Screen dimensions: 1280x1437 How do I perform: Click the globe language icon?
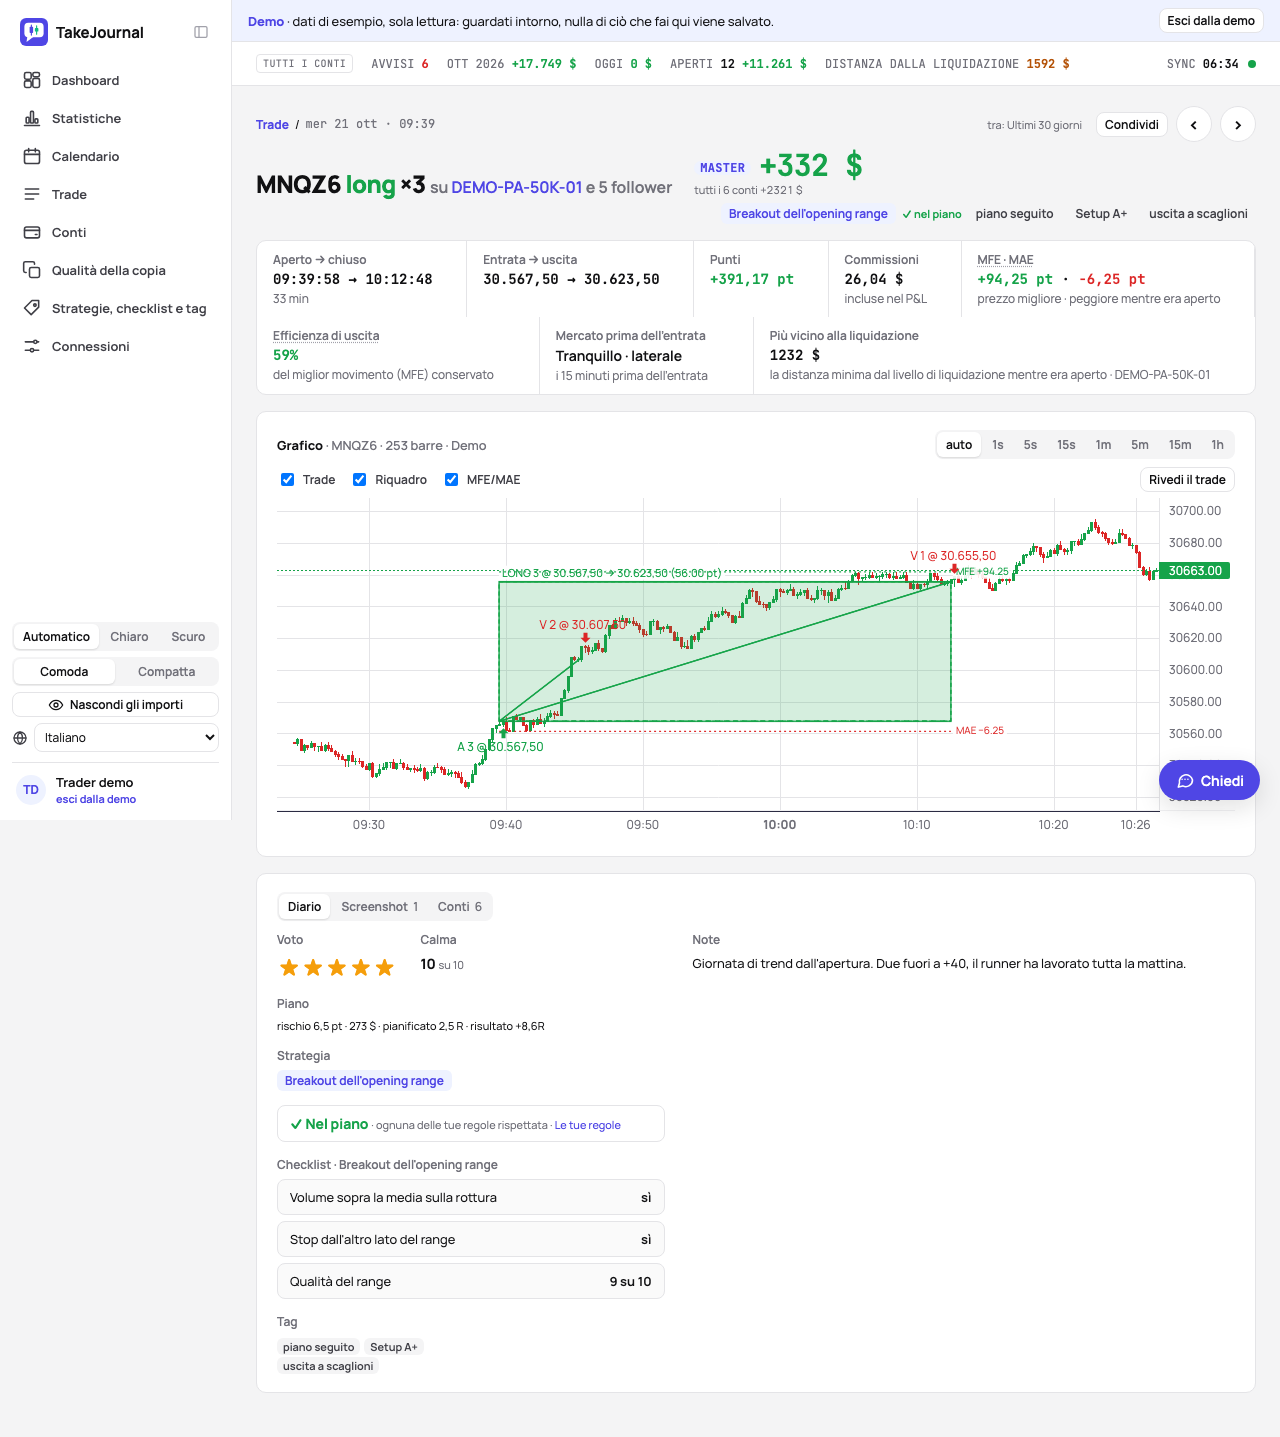coord(20,738)
